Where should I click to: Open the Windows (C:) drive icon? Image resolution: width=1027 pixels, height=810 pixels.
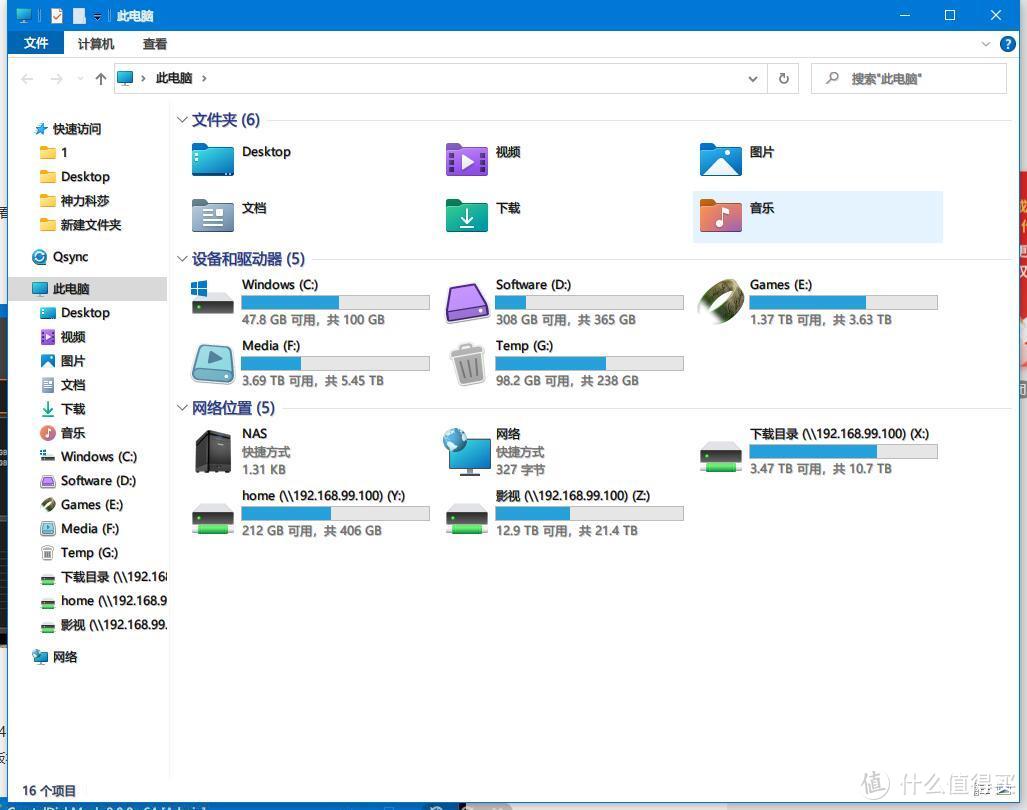(x=212, y=299)
